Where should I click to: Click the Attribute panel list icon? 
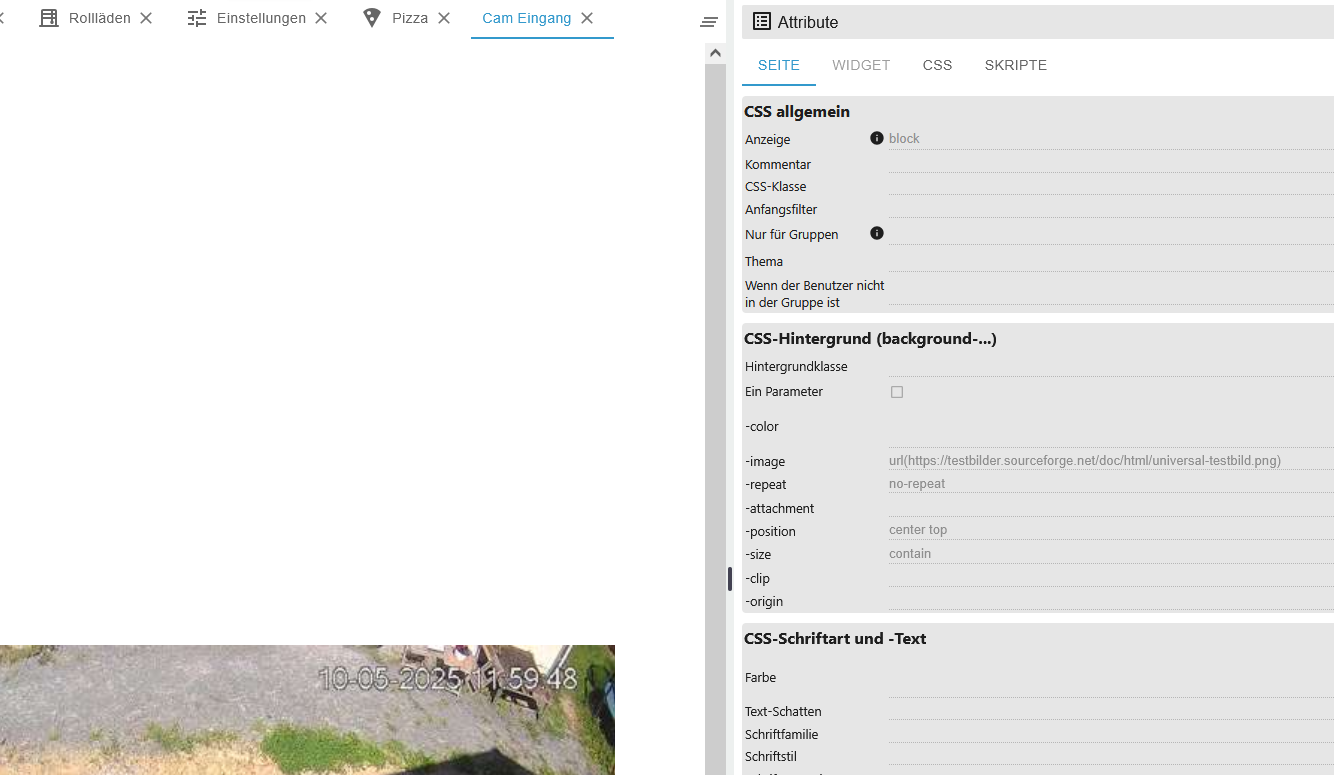762,22
